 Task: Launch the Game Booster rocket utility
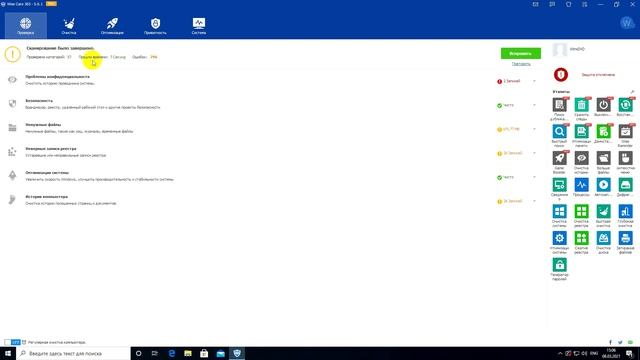[560, 158]
